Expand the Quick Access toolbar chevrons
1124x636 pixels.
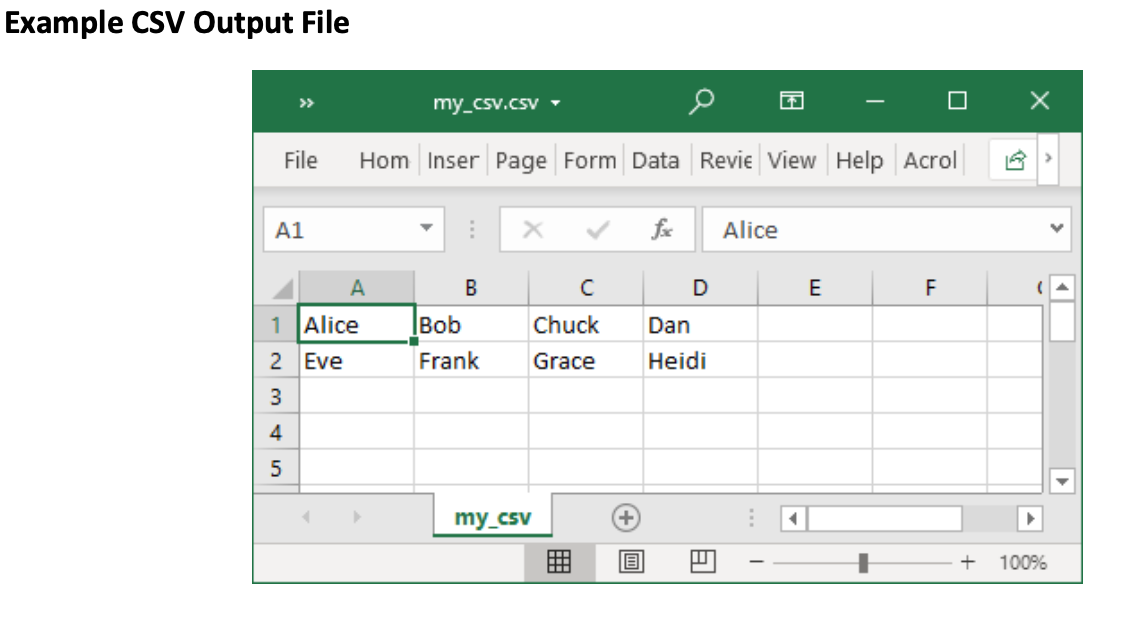307,103
